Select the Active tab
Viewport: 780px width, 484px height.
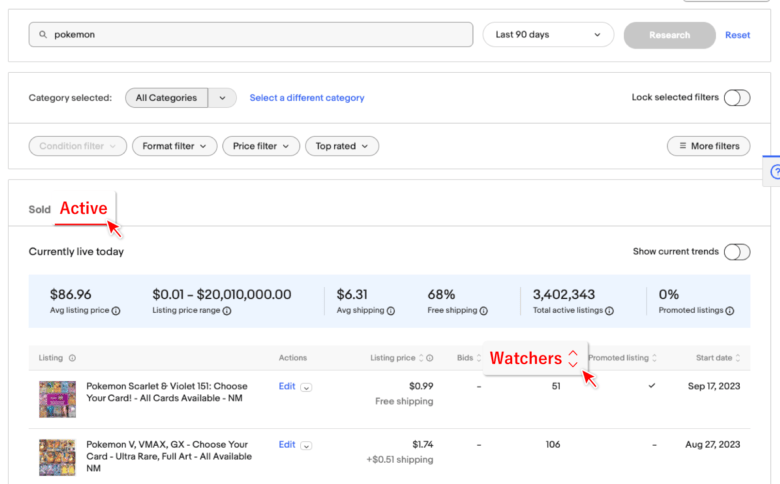tap(83, 209)
